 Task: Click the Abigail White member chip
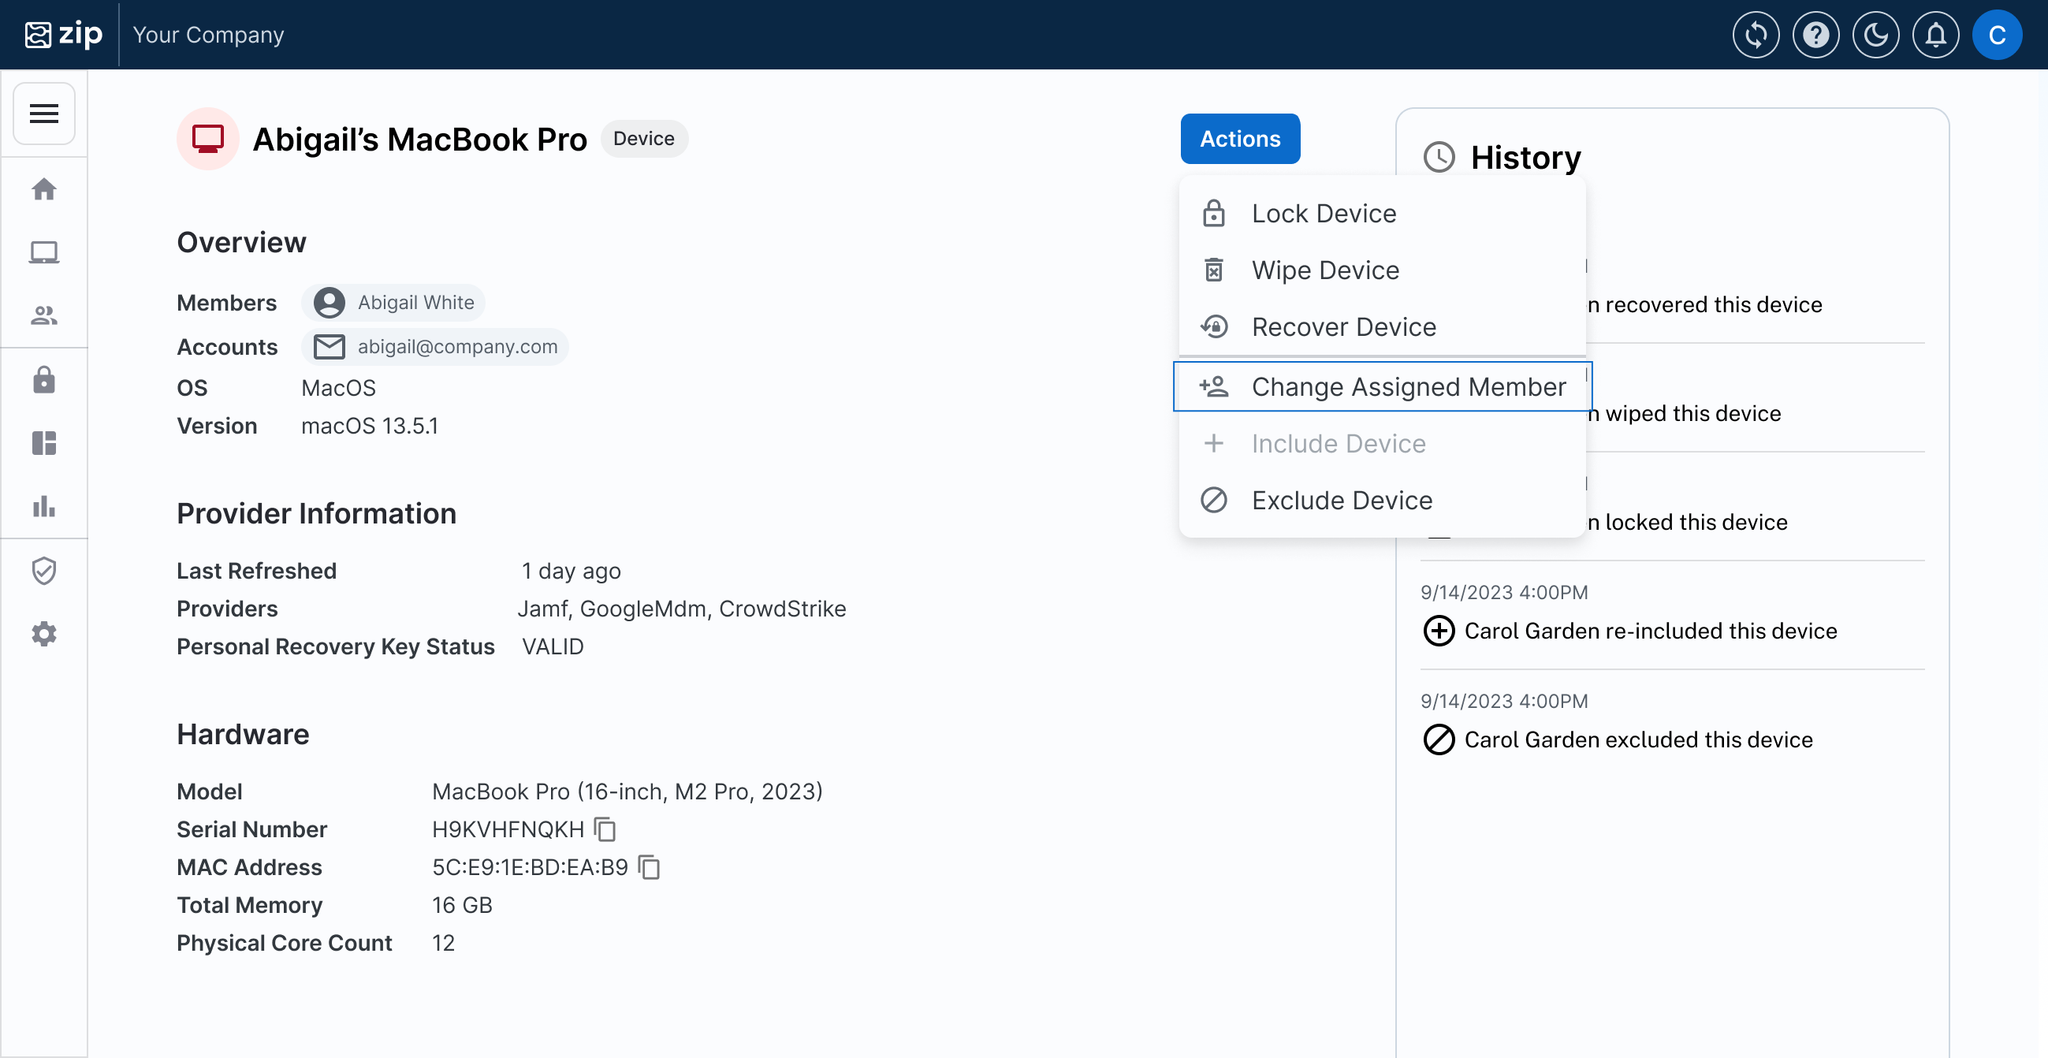point(394,303)
